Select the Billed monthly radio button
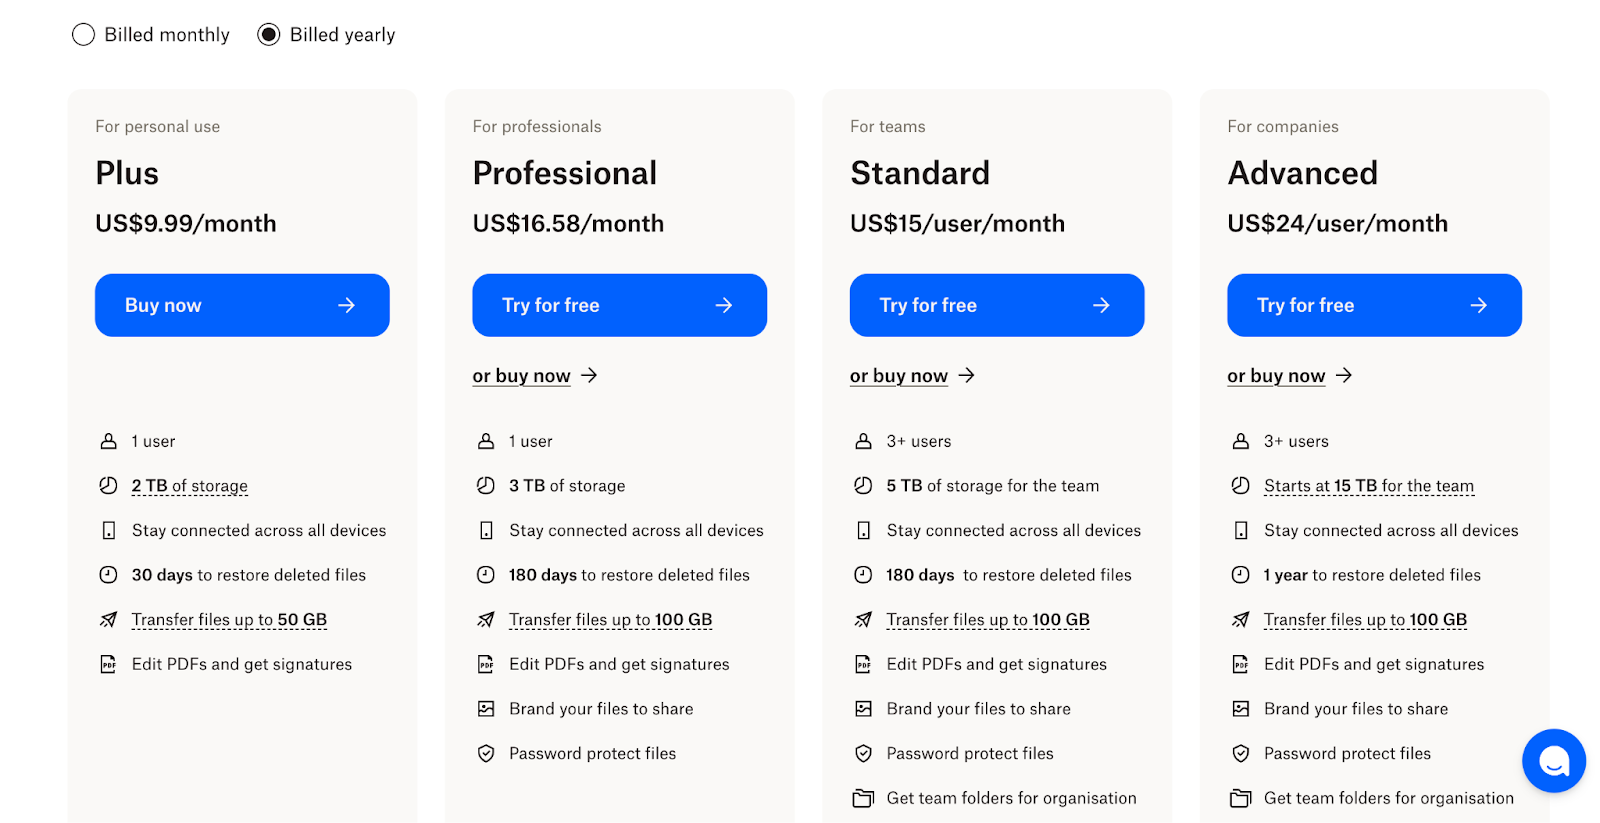The height and width of the screenshot is (823, 1600). (x=84, y=35)
